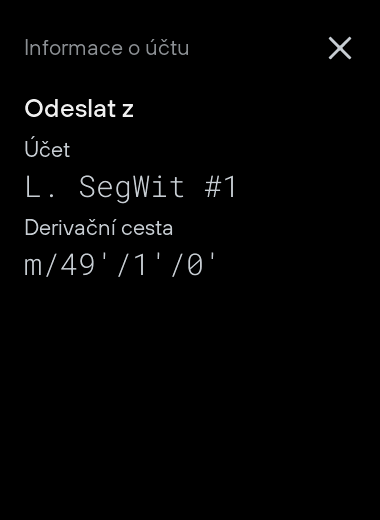Tap the X icon at top right
This screenshot has height=520, width=380.
[x=340, y=48]
